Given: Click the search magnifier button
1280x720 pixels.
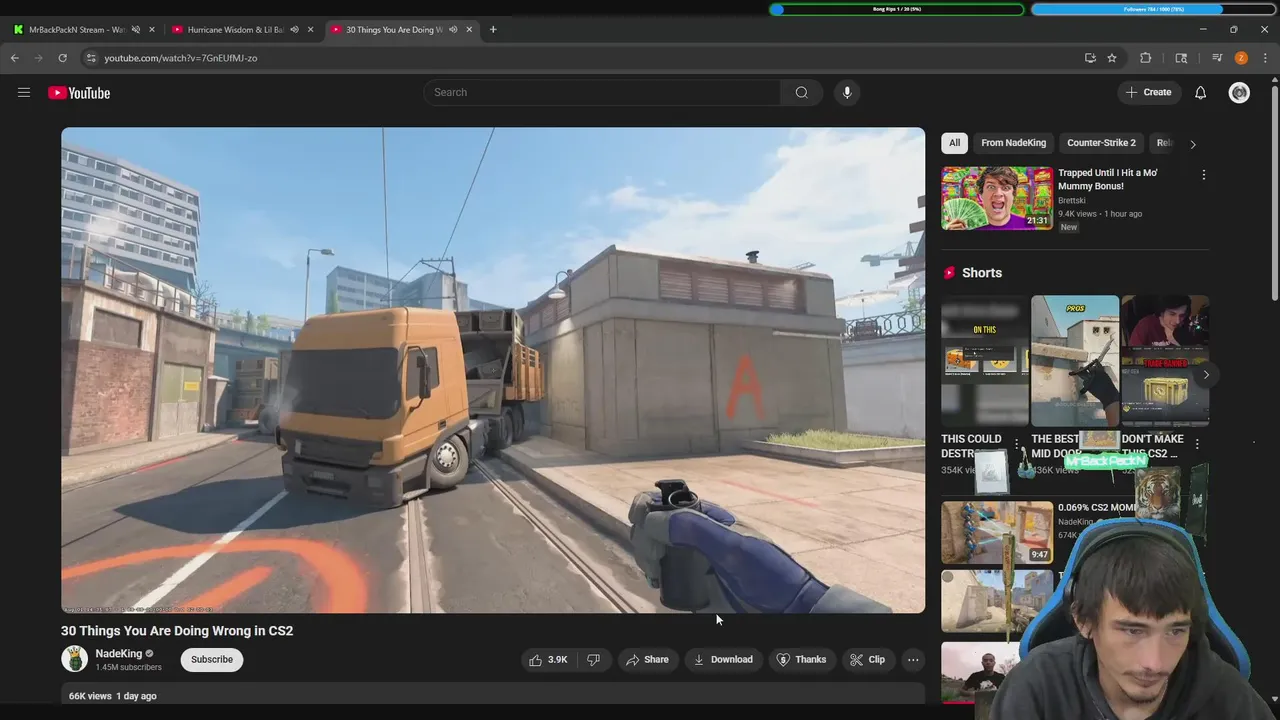Looking at the screenshot, I should pyautogui.click(x=801, y=93).
